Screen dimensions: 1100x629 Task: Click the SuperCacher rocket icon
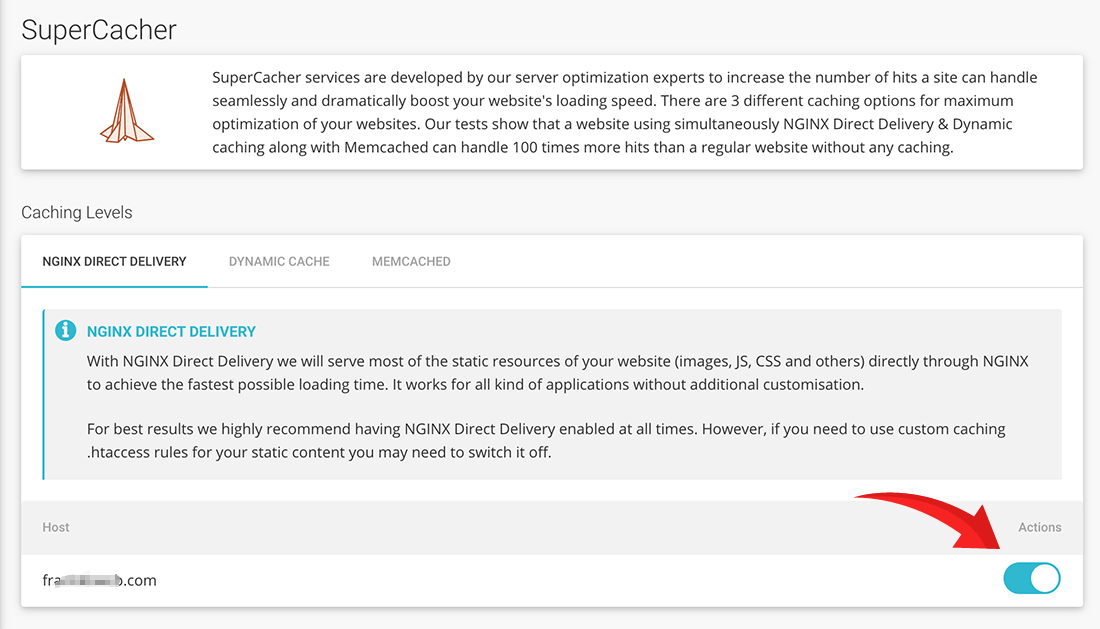pos(126,111)
